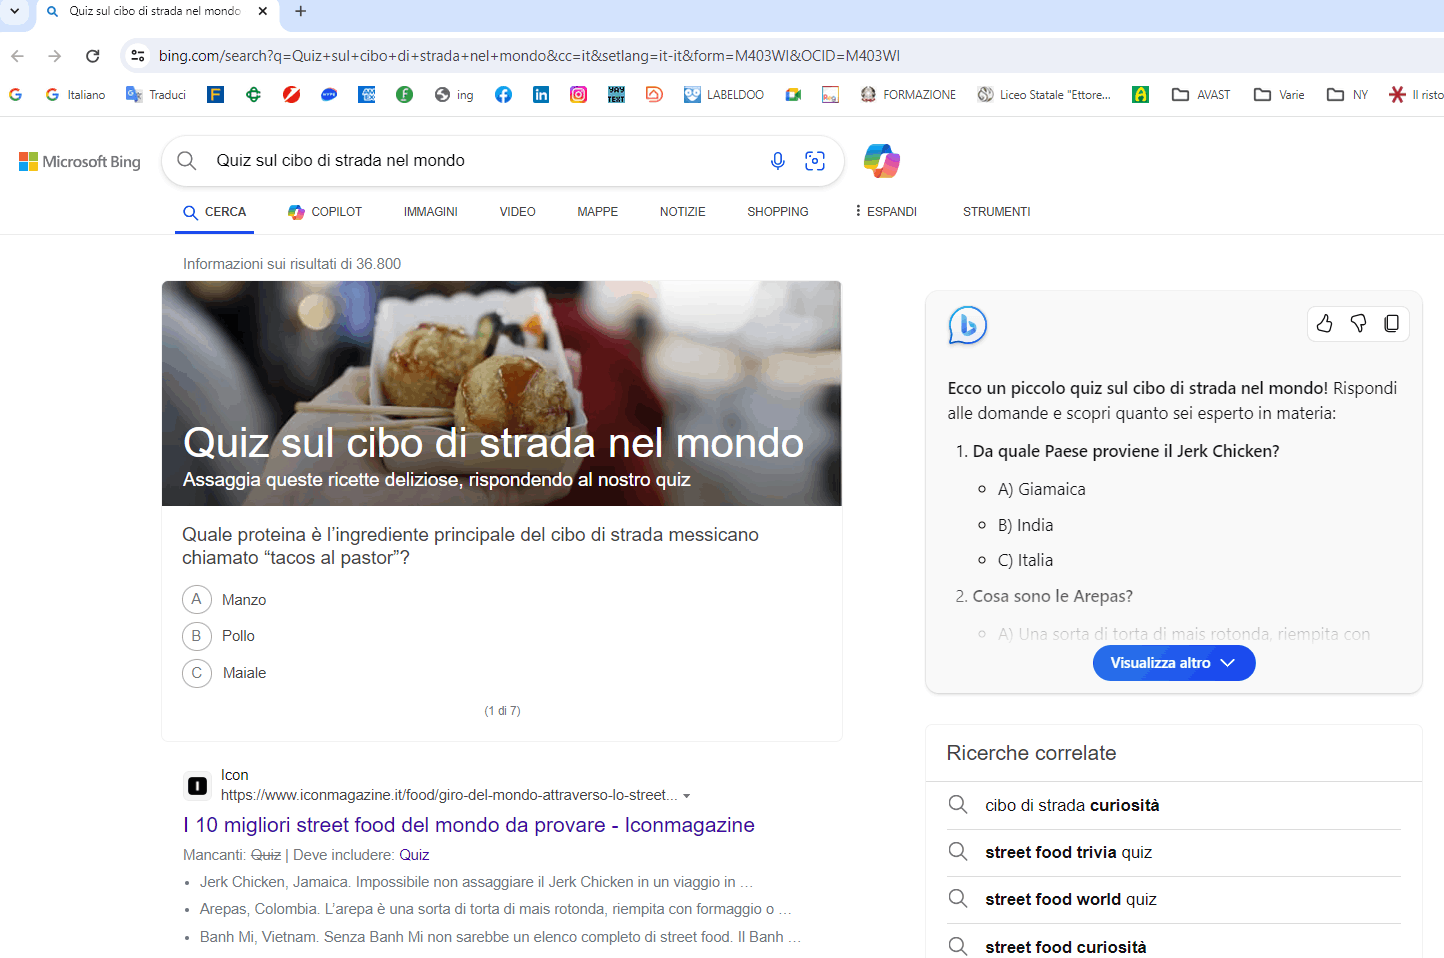The height and width of the screenshot is (958, 1444).
Task: Open the STRUMENTI search tools
Action: coord(997,212)
